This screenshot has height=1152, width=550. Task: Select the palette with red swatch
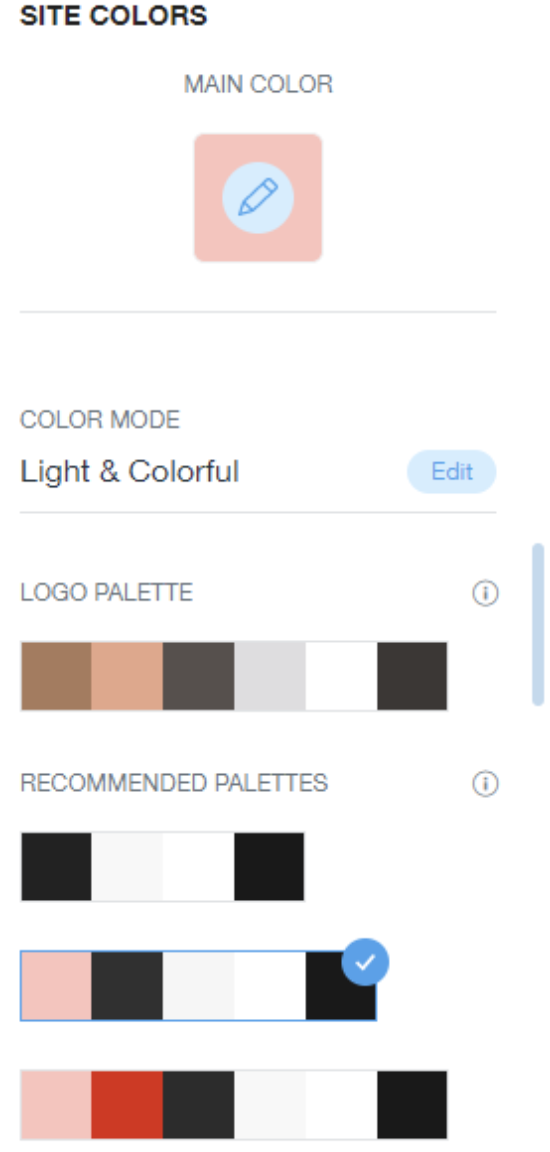click(234, 1104)
